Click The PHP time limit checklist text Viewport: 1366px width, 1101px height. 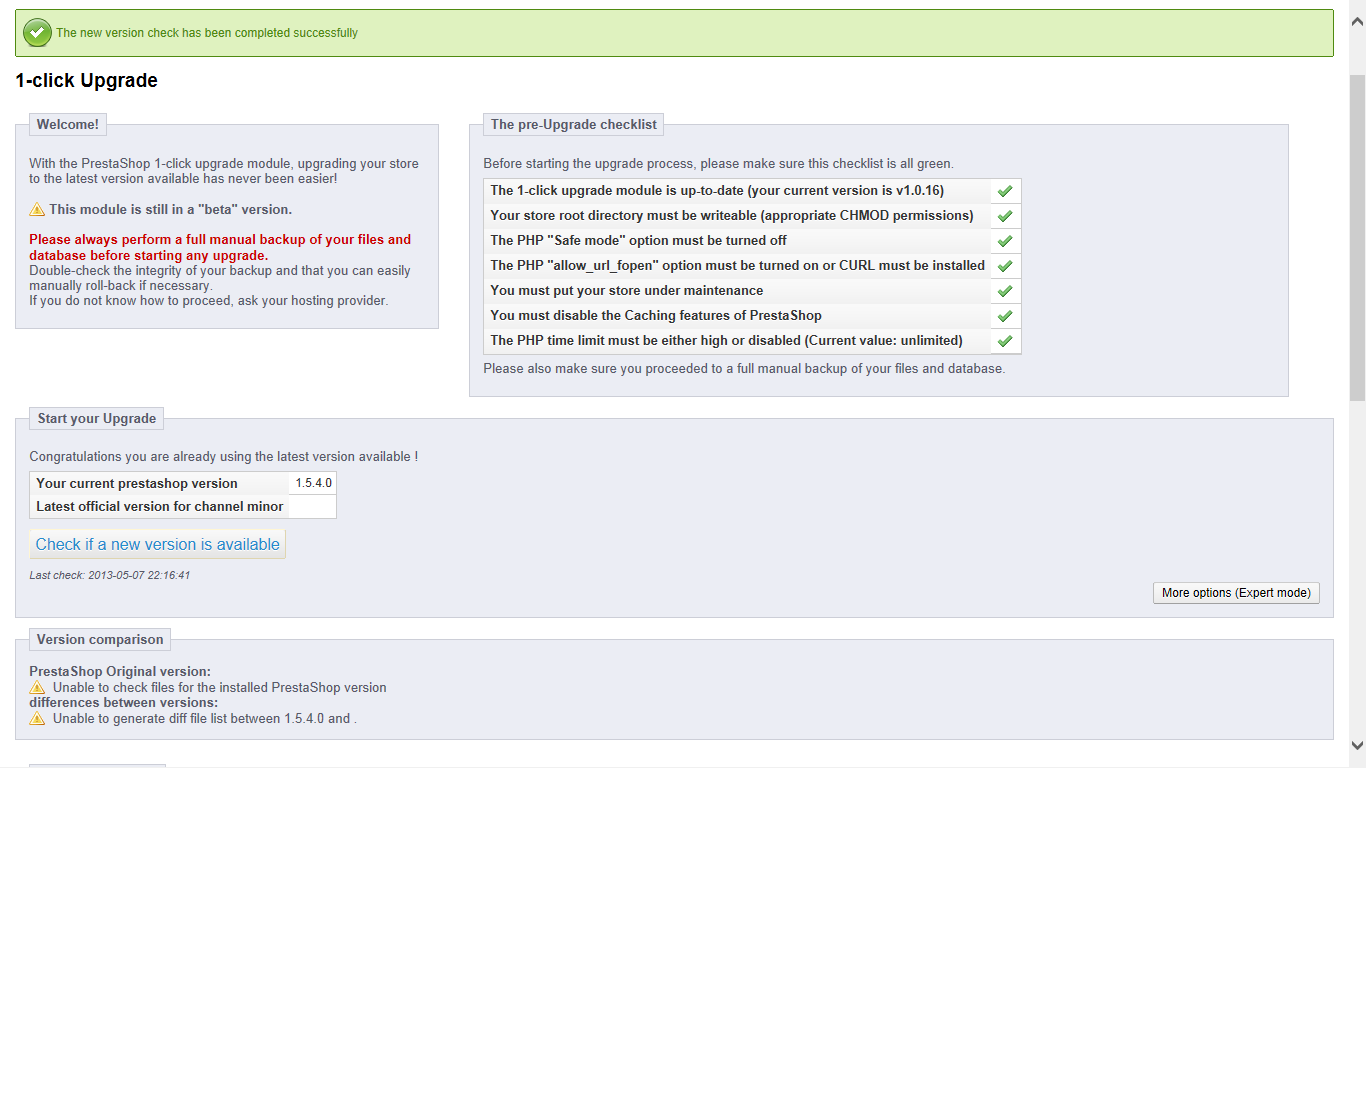click(727, 341)
